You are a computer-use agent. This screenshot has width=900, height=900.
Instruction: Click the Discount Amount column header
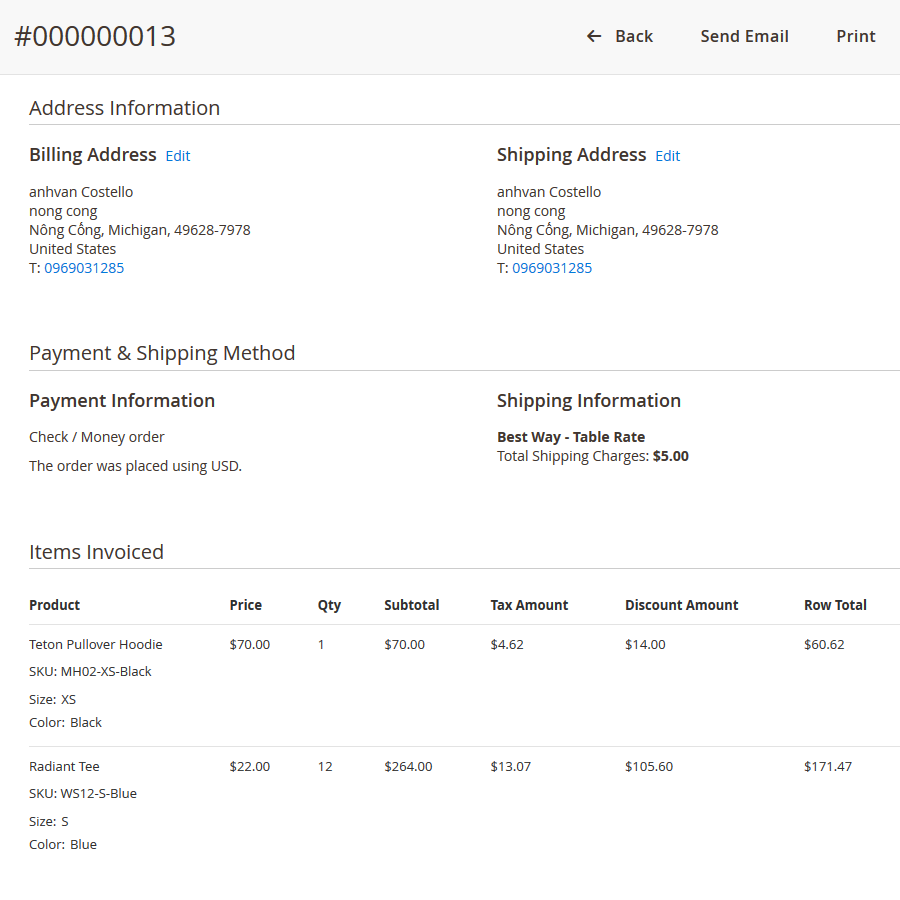pos(681,605)
